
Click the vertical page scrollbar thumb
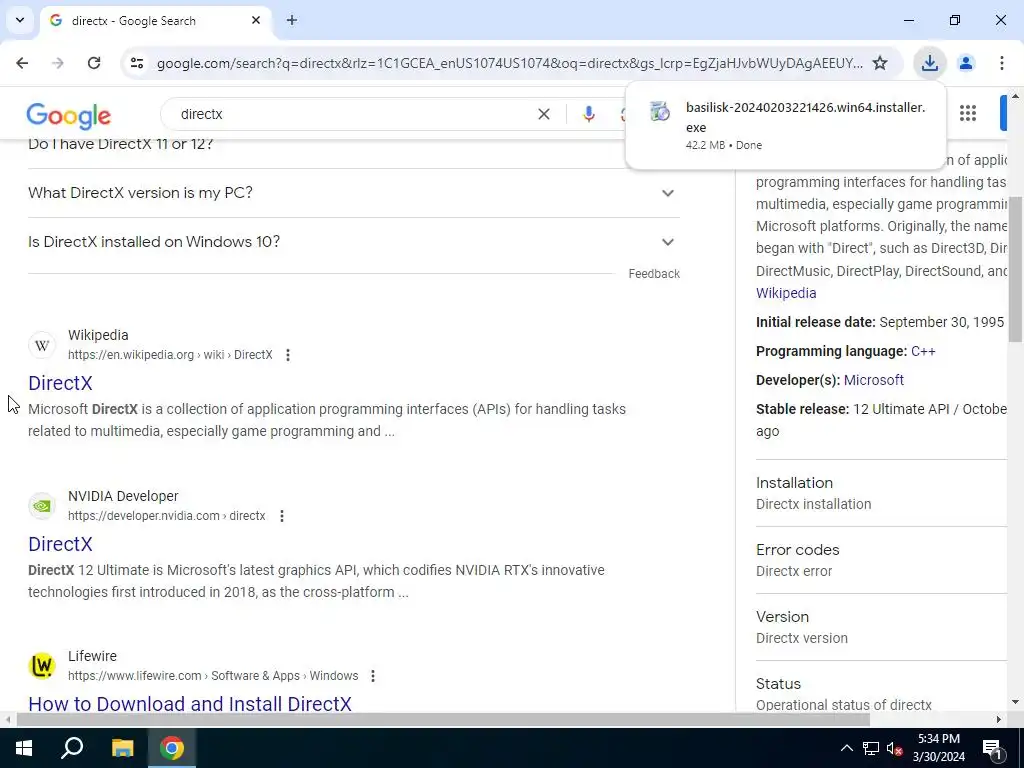[x=1016, y=268]
